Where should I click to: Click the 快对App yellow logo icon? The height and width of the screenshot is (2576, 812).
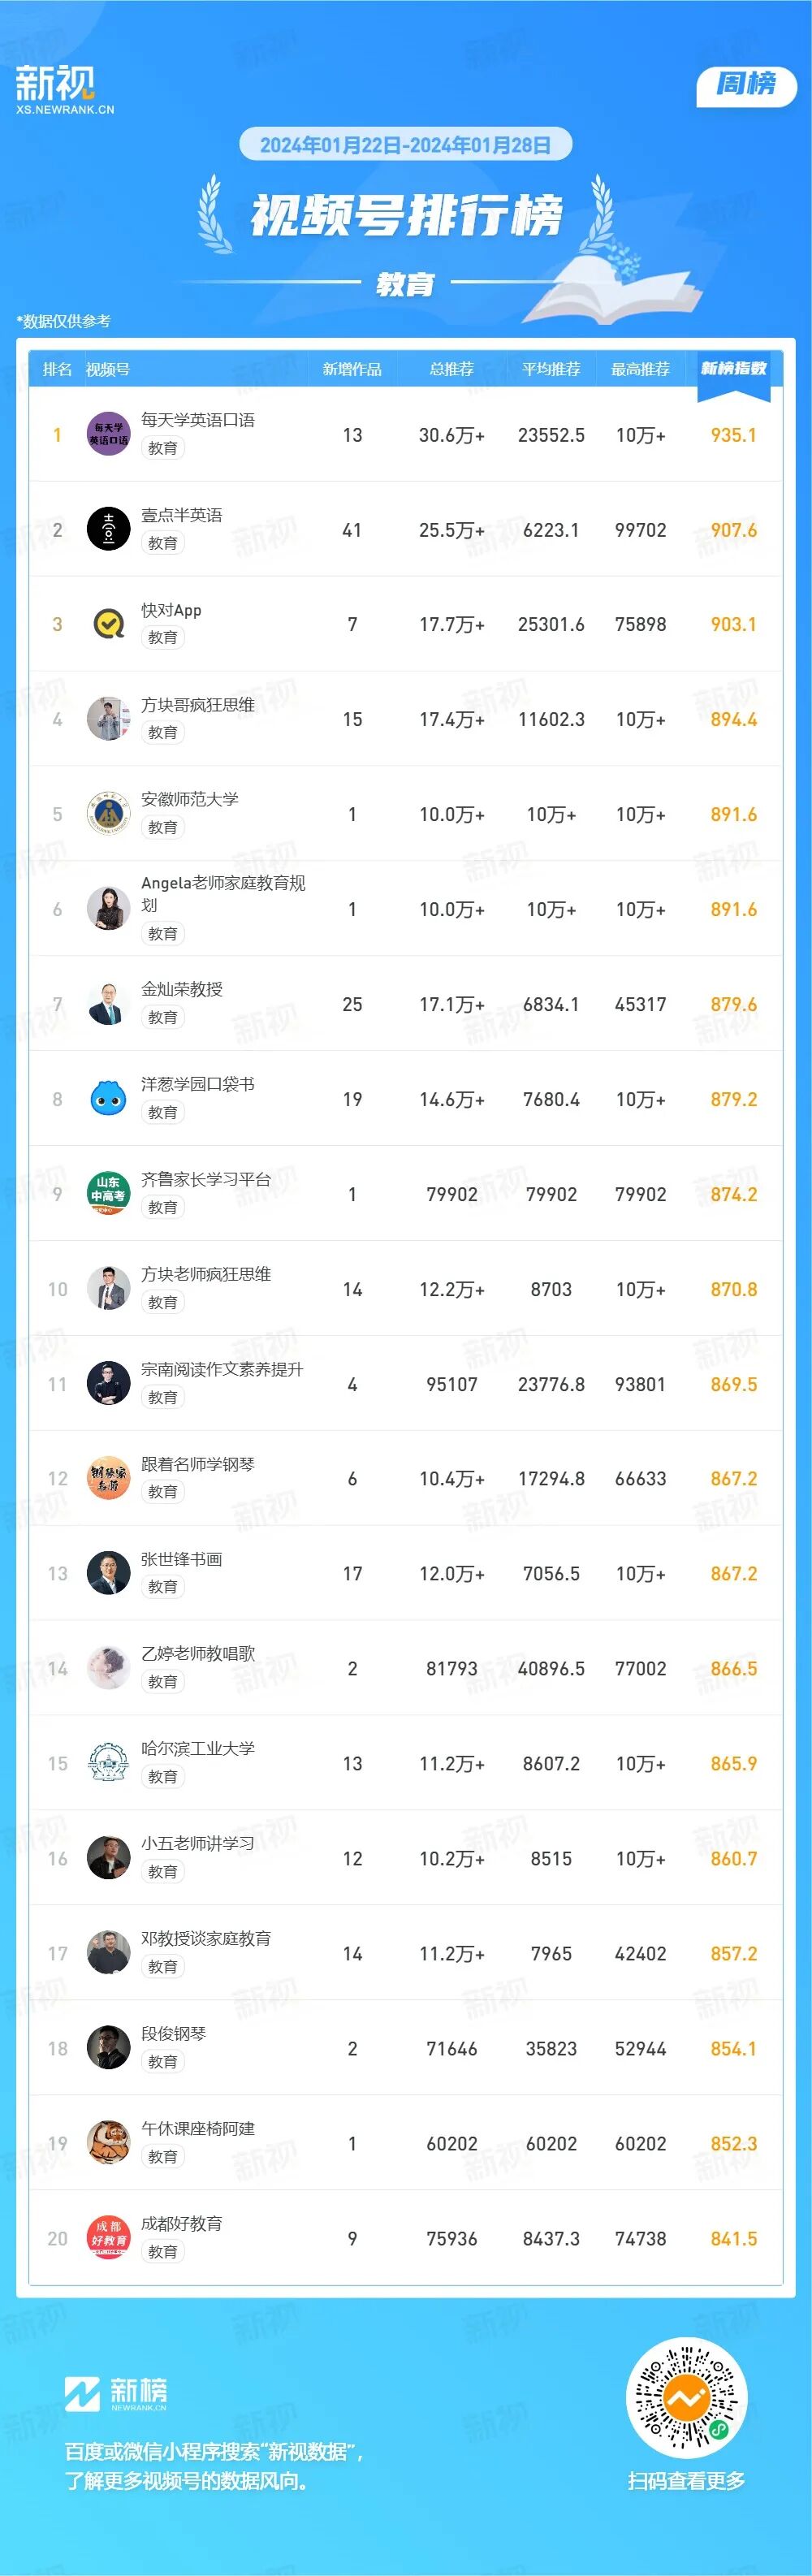pyautogui.click(x=108, y=624)
